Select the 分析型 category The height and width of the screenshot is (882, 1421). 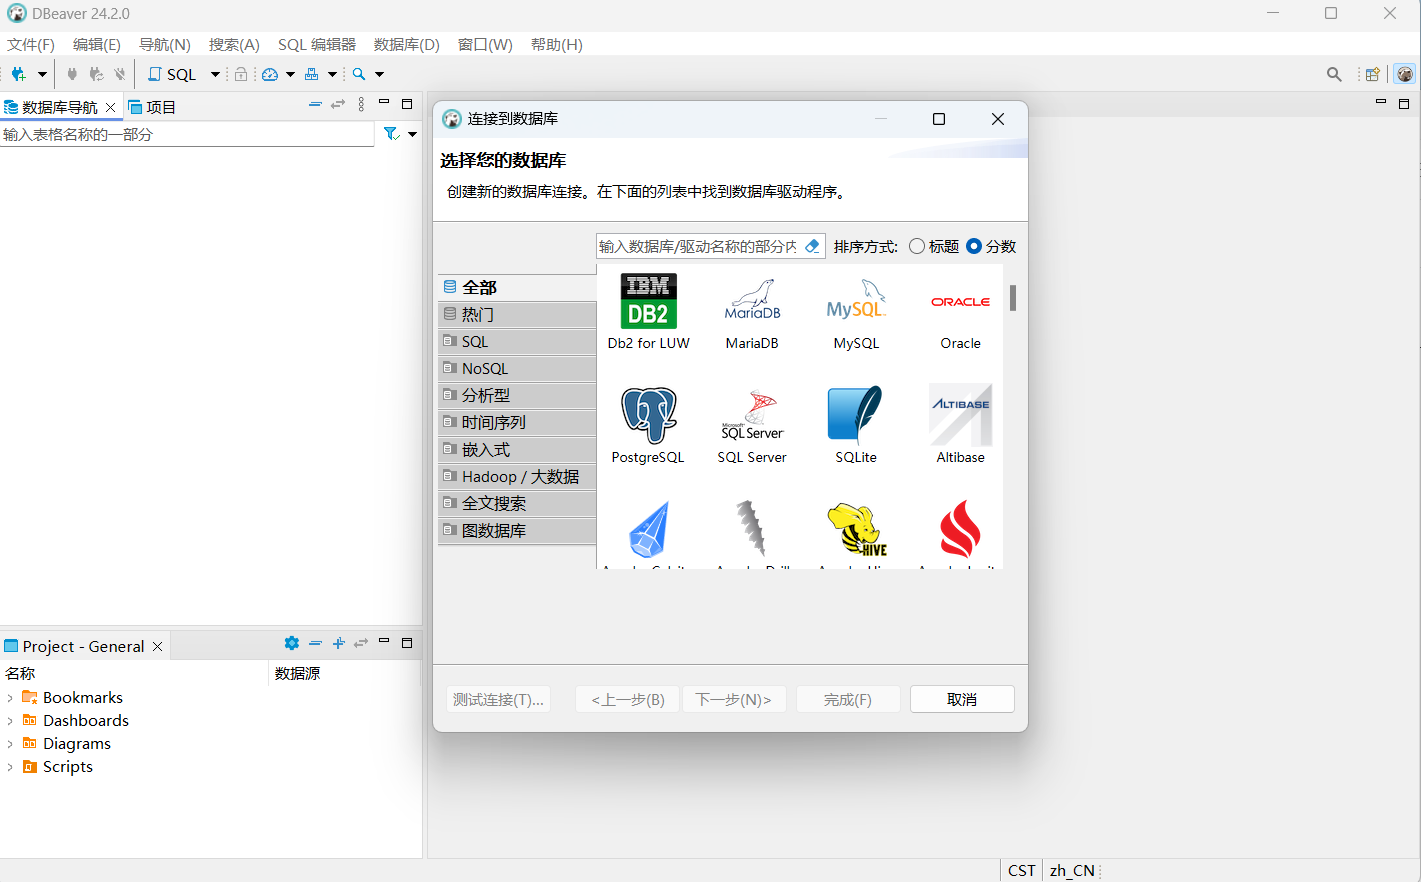click(x=517, y=395)
